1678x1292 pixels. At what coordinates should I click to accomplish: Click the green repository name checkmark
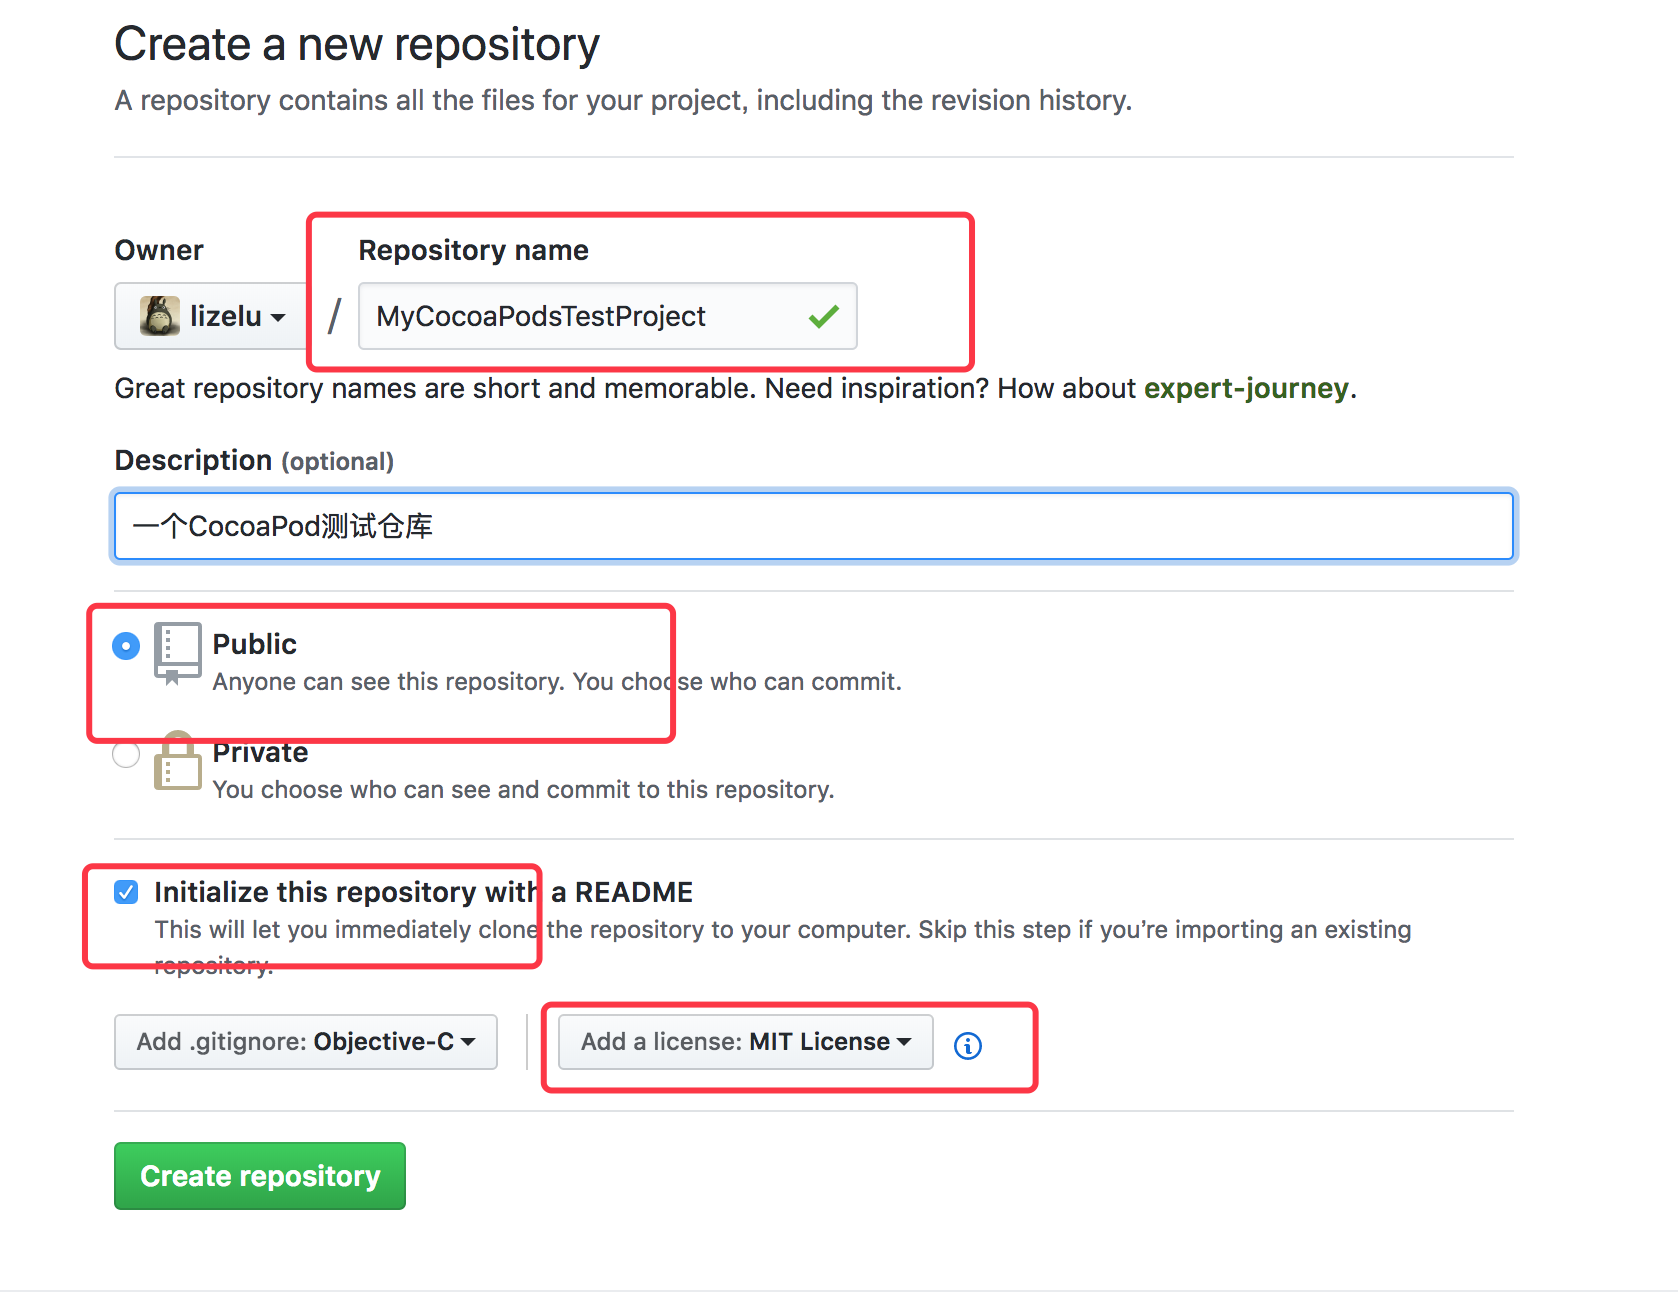click(x=823, y=317)
